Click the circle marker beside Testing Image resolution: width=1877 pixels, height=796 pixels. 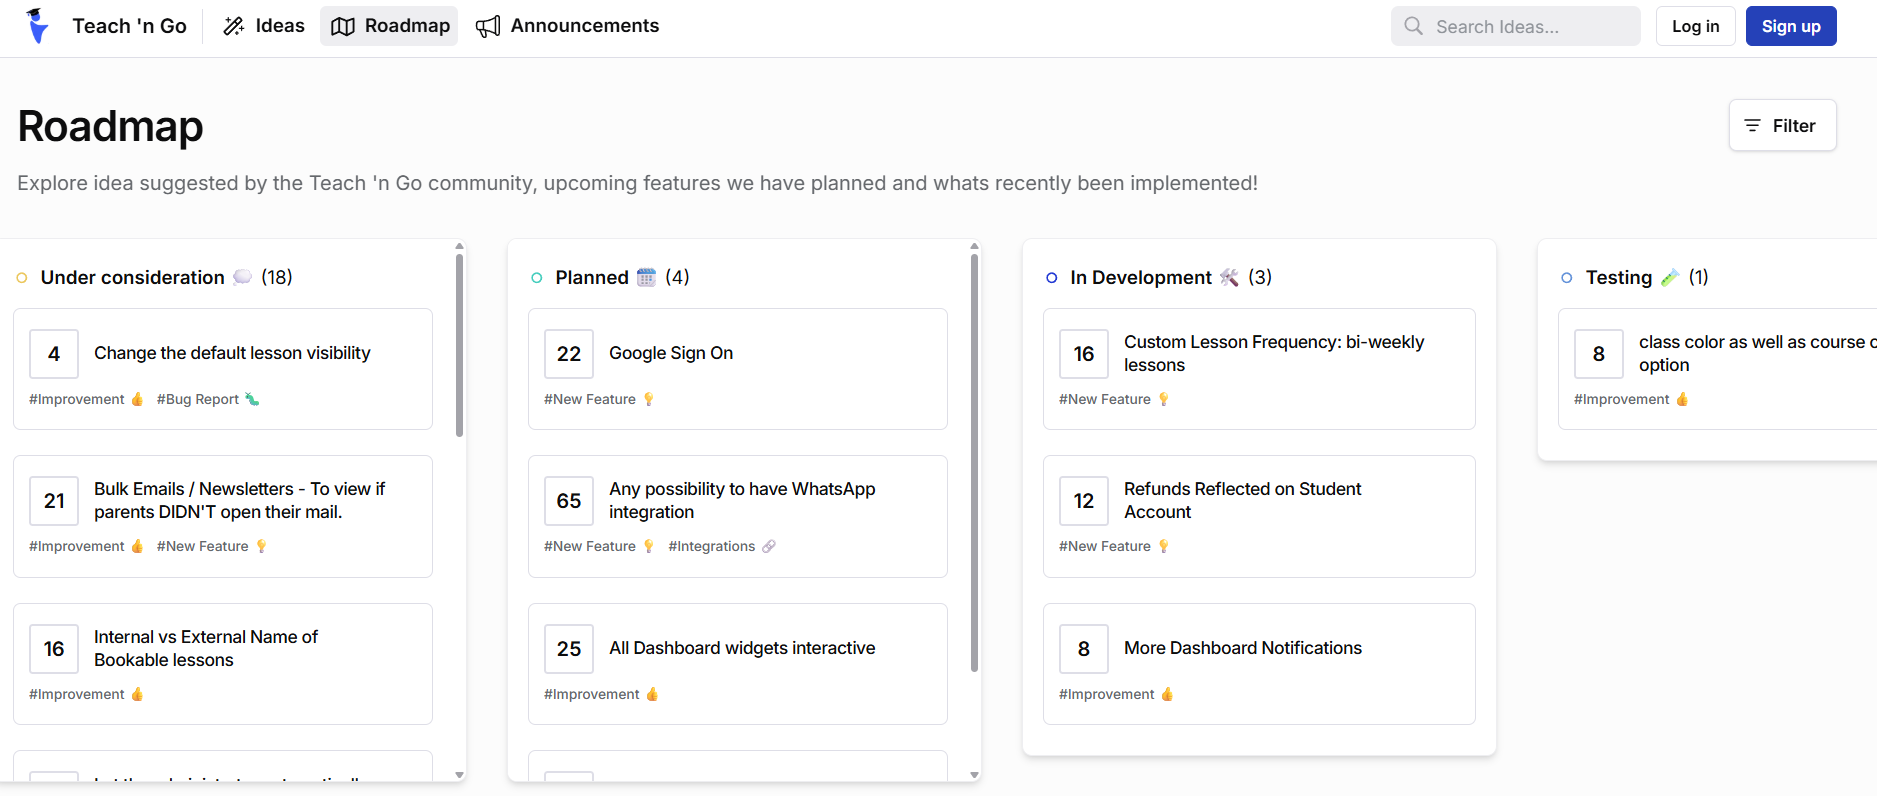point(1567,278)
